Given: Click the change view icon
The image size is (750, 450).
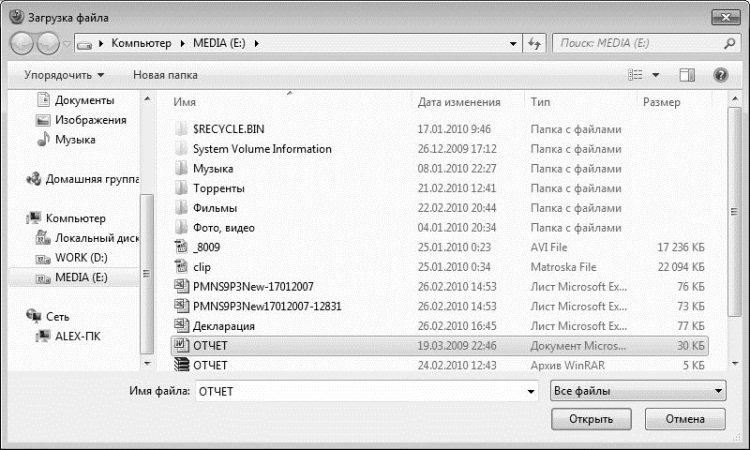Looking at the screenshot, I should point(635,75).
